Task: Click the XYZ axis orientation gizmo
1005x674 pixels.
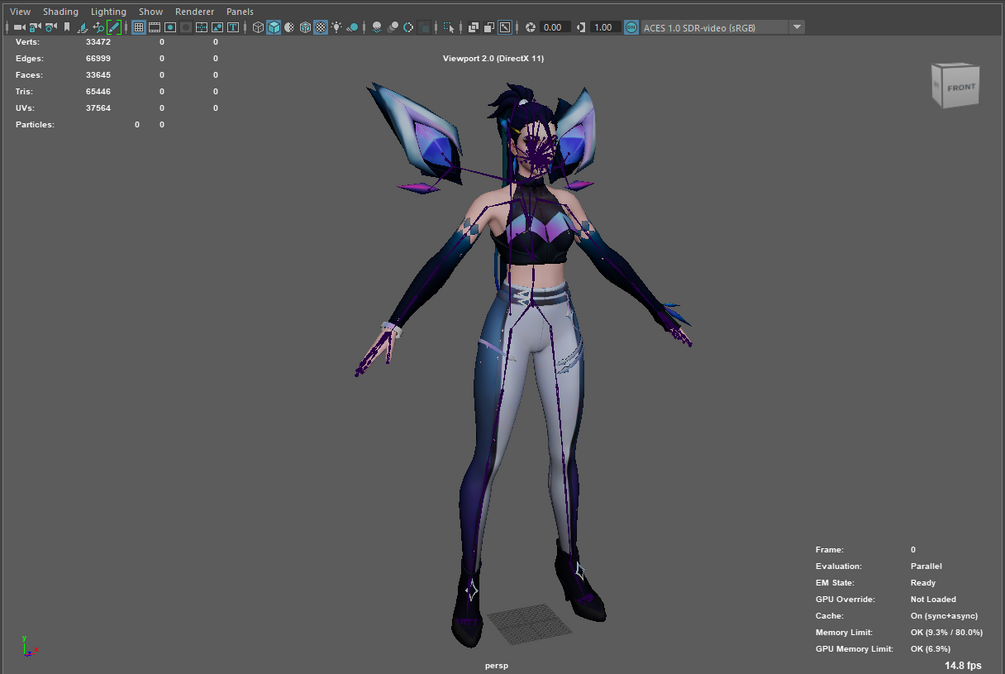Action: coord(28,646)
